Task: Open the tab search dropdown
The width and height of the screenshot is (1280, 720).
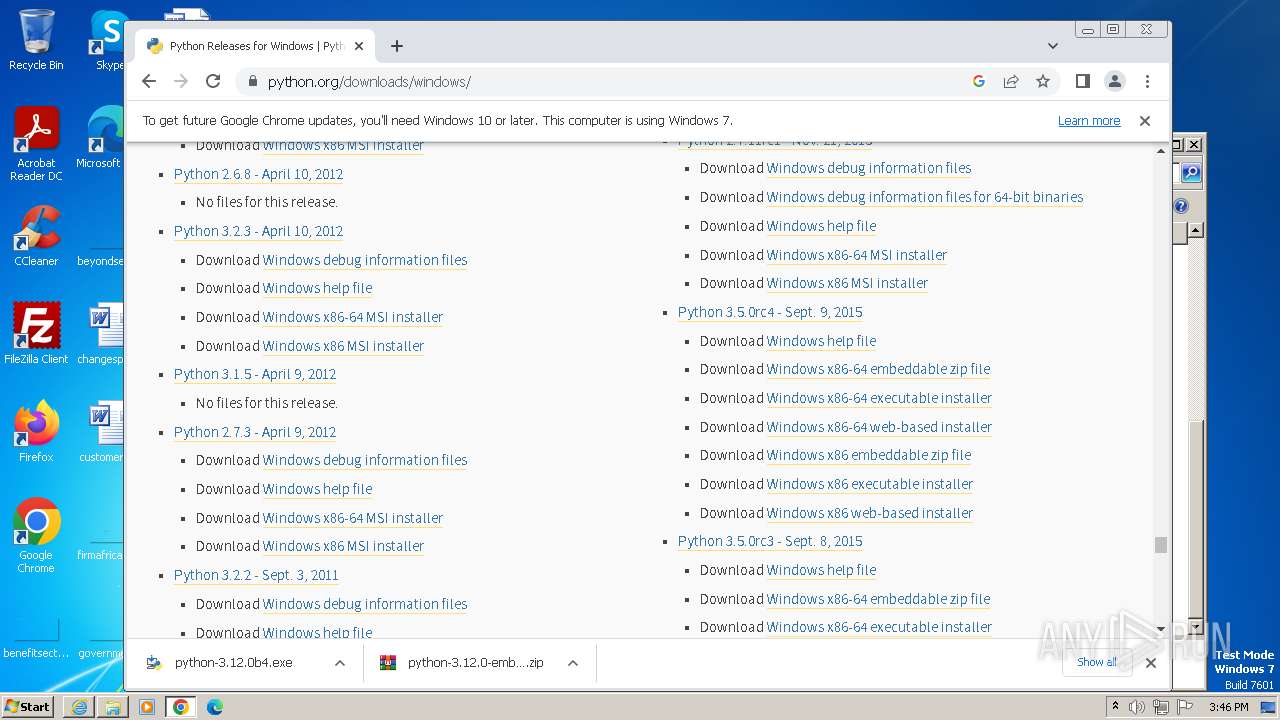Action: pyautogui.click(x=1053, y=46)
